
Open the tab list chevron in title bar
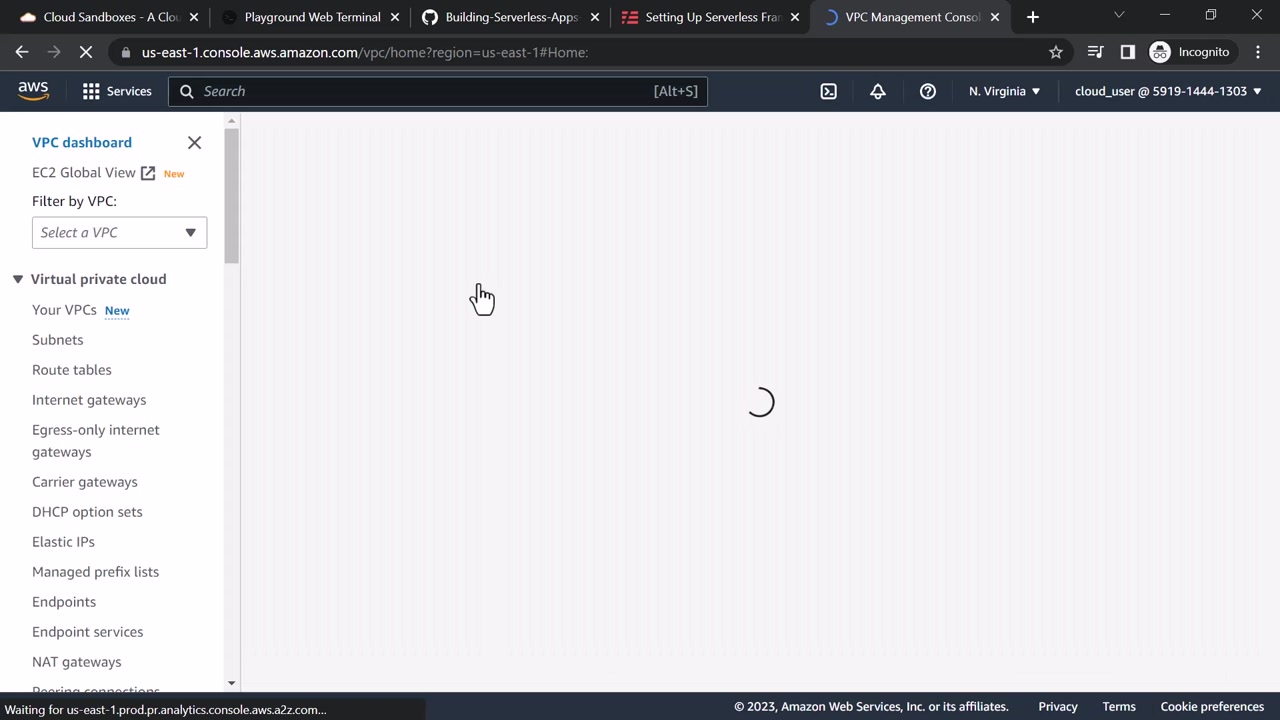click(x=1119, y=15)
